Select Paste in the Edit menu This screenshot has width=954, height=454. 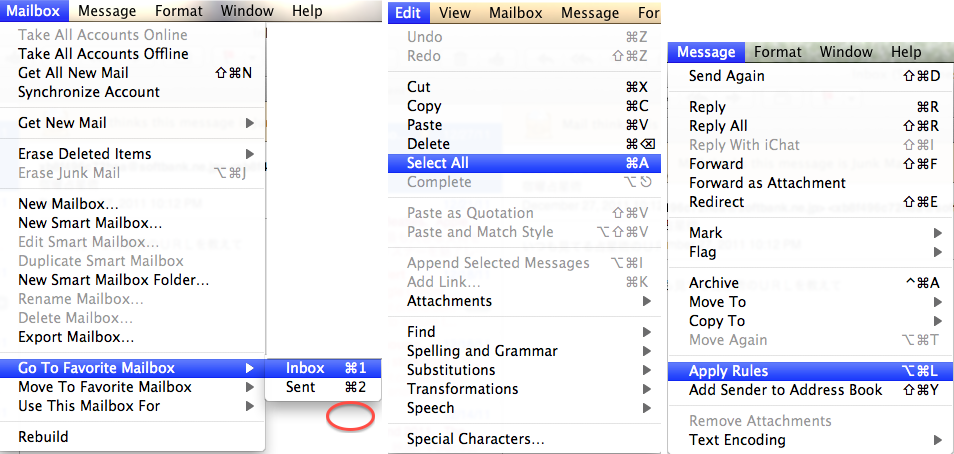[524, 125]
